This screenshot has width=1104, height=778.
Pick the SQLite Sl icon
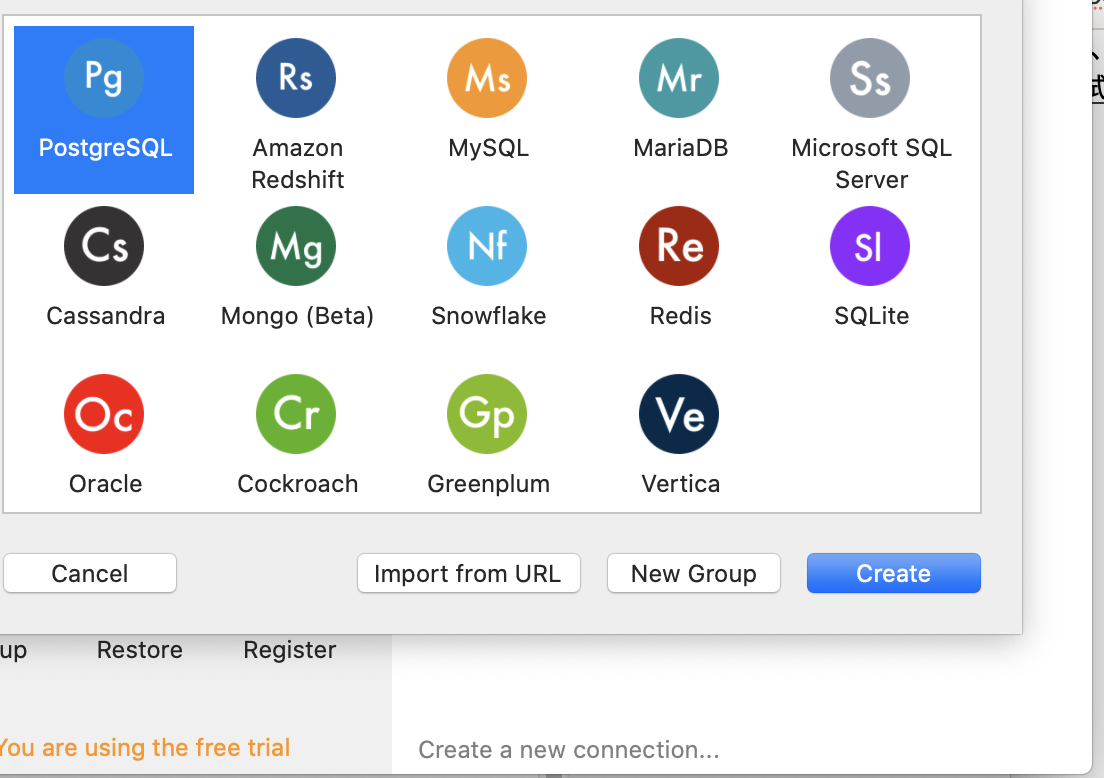click(870, 246)
